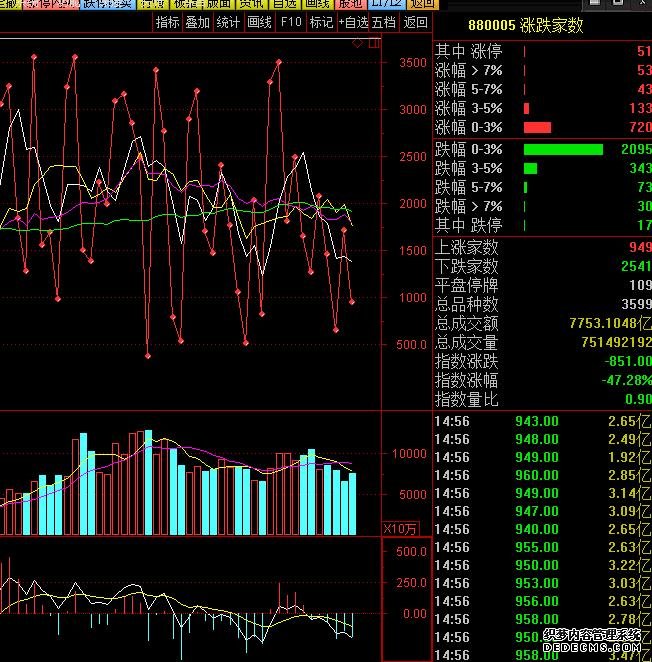Viewport: 652px width, 662px height.
Task: Click tick row with price 943.00
Action: pyautogui.click(x=543, y=421)
